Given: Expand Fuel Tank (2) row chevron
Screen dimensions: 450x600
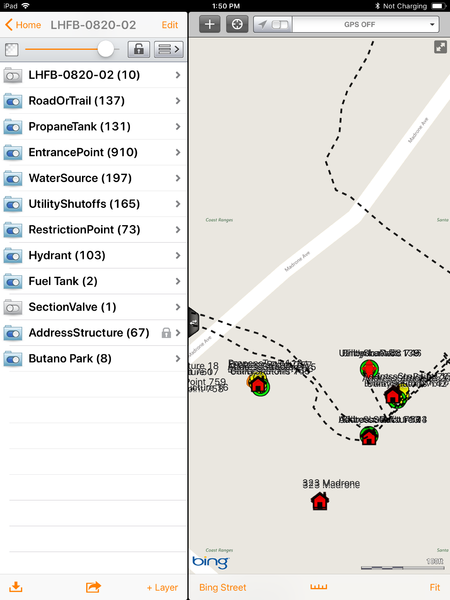Looking at the screenshot, I should click(178, 281).
